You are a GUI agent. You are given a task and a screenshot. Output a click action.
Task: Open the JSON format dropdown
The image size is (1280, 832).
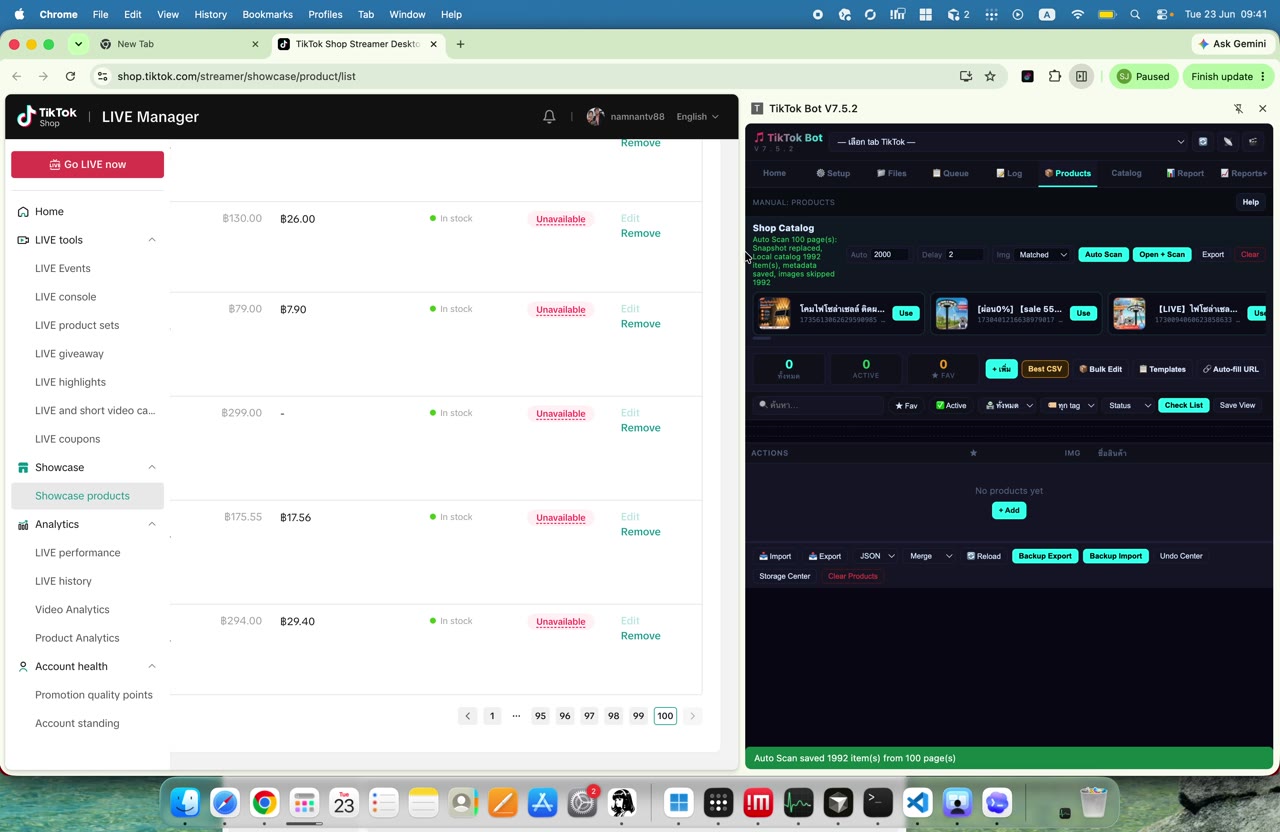coord(876,556)
